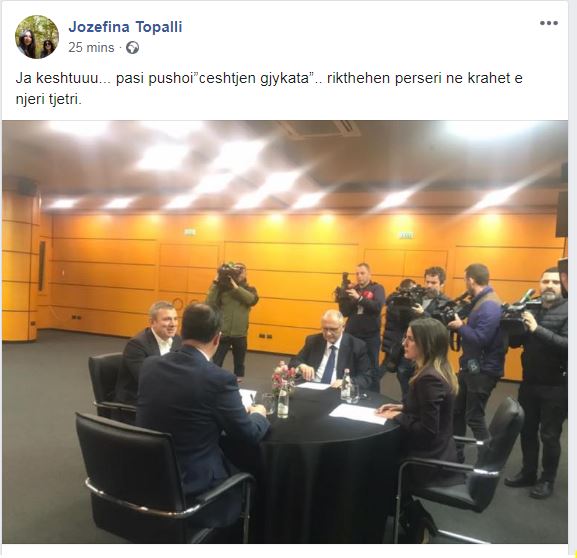Click the cameraman in the green jacket
Screen dimensions: 577x558
point(233,319)
